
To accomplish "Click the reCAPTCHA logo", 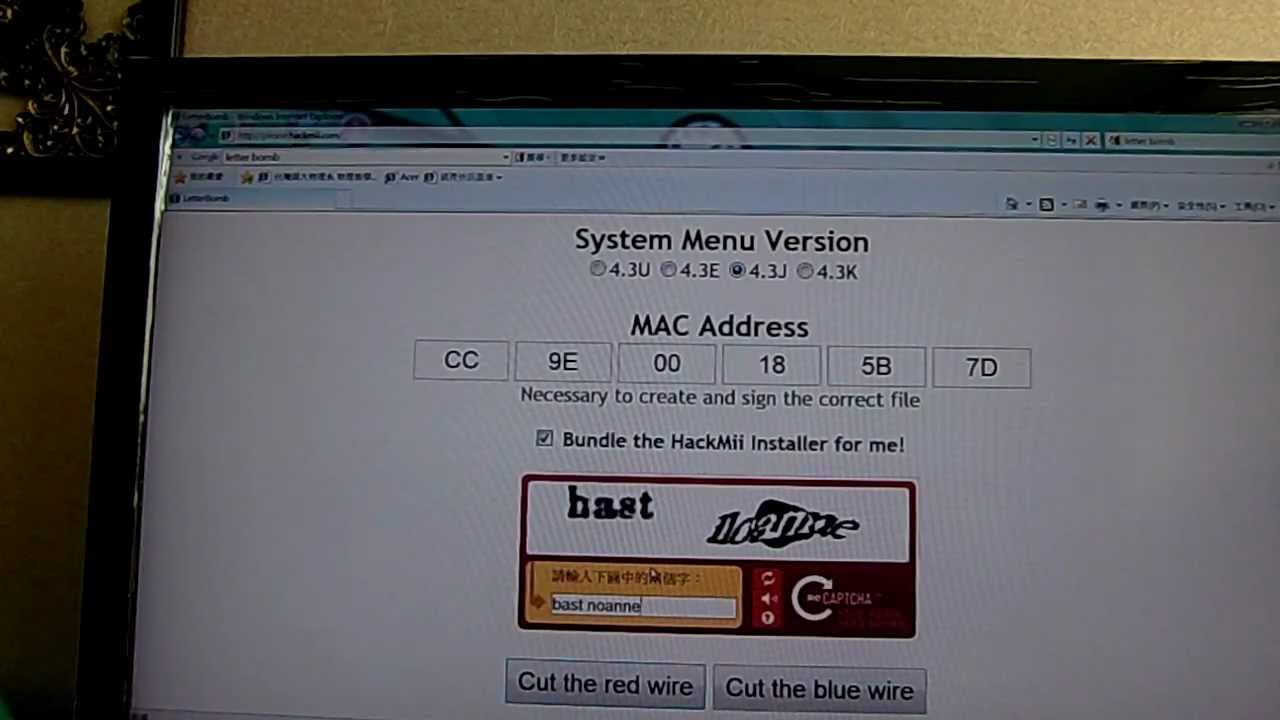I will [832, 598].
